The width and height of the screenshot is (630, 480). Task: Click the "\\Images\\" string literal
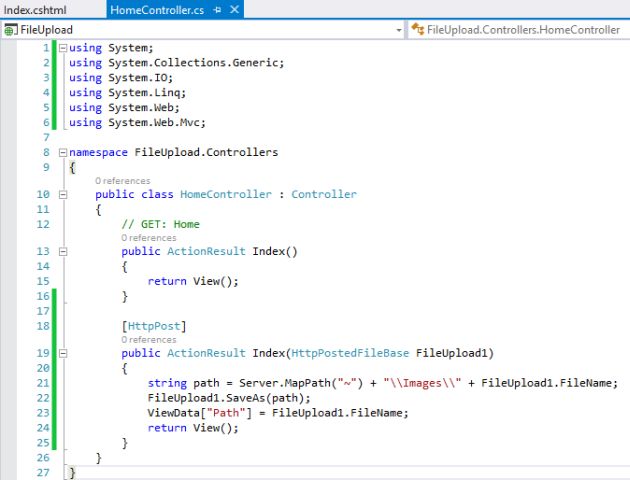coord(422,383)
